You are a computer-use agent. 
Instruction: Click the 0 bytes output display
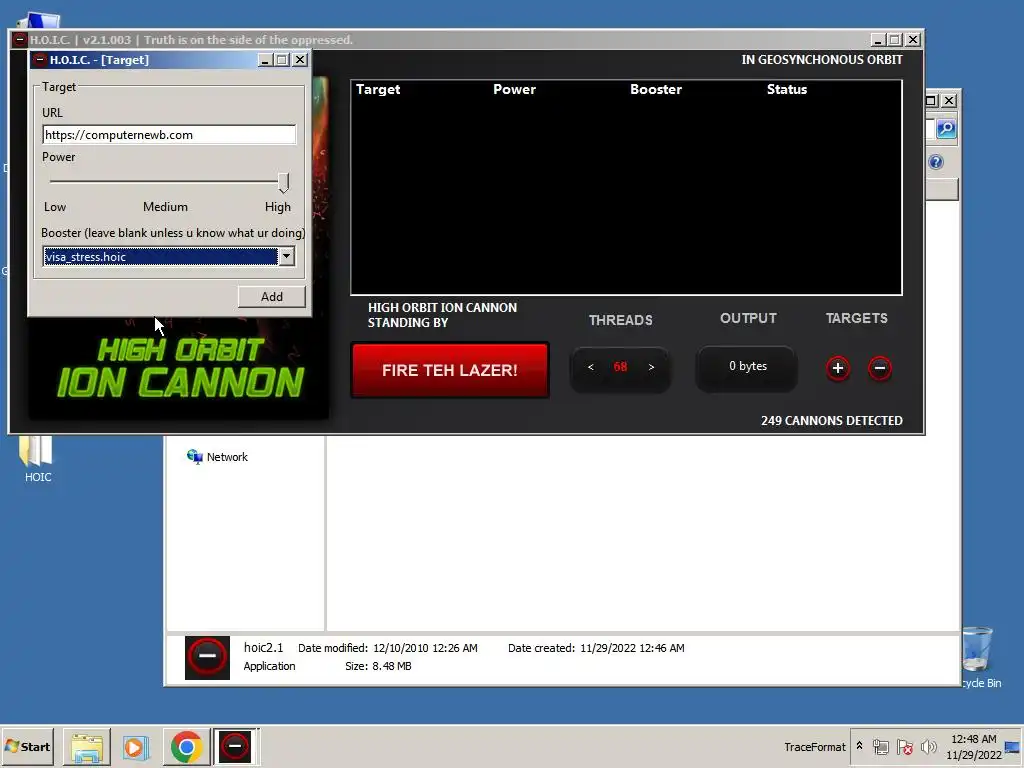tap(748, 366)
